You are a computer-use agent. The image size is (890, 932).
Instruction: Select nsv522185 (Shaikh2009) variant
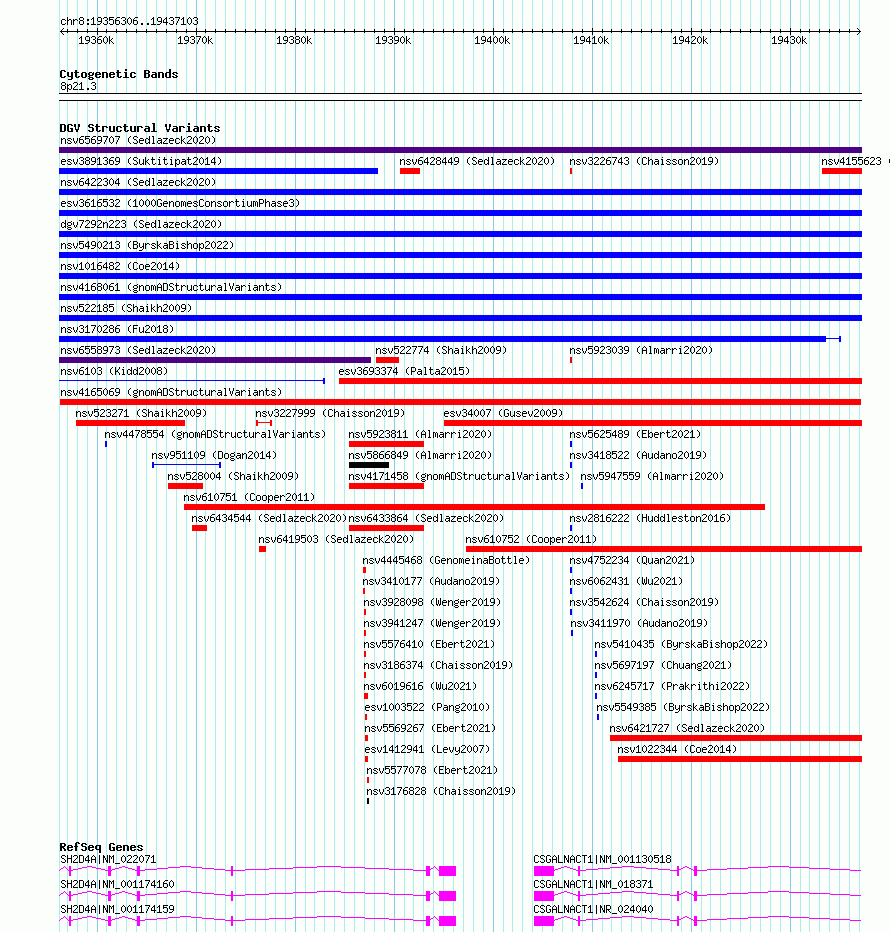click(126, 308)
